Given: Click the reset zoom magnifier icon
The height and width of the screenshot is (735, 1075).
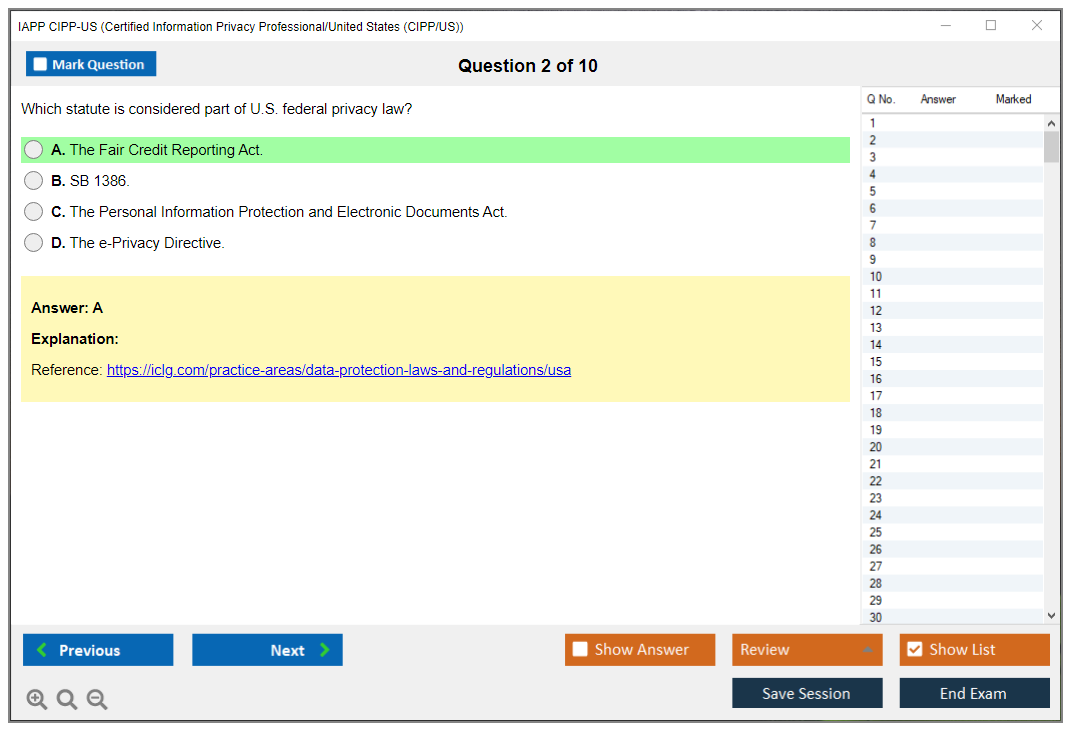Looking at the screenshot, I should click(x=67, y=700).
